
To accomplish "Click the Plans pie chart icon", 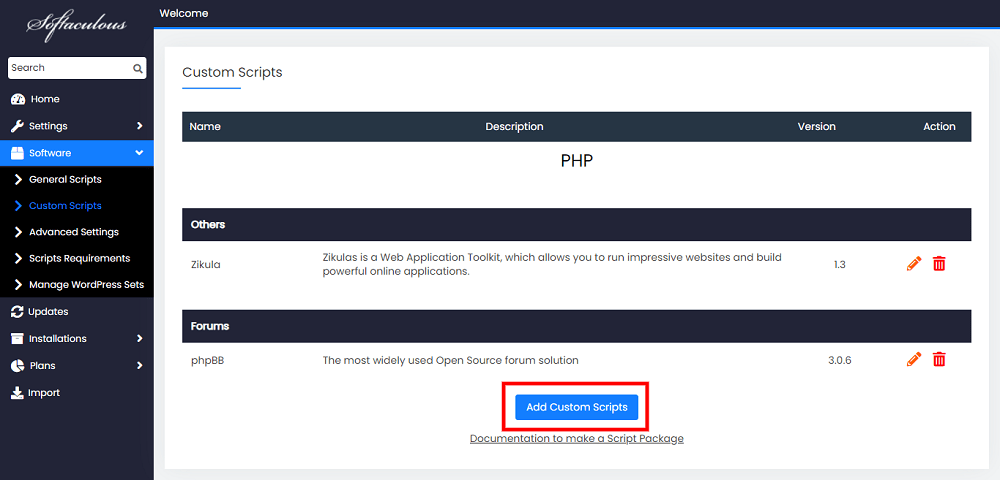I will pos(17,366).
